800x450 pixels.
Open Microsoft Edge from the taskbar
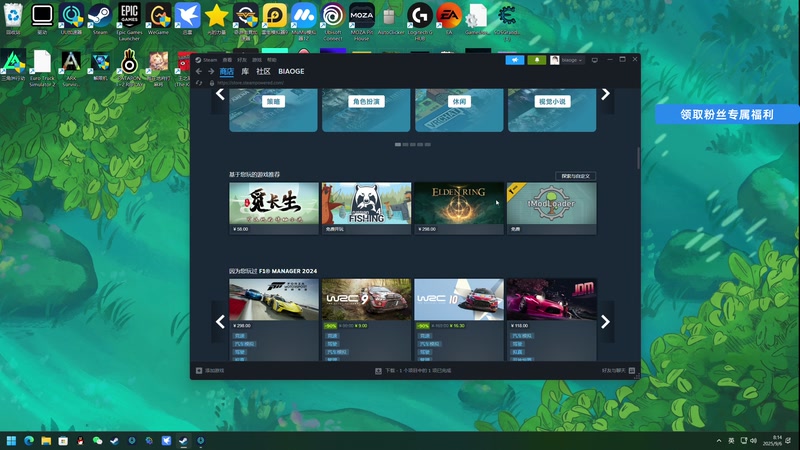click(x=29, y=441)
